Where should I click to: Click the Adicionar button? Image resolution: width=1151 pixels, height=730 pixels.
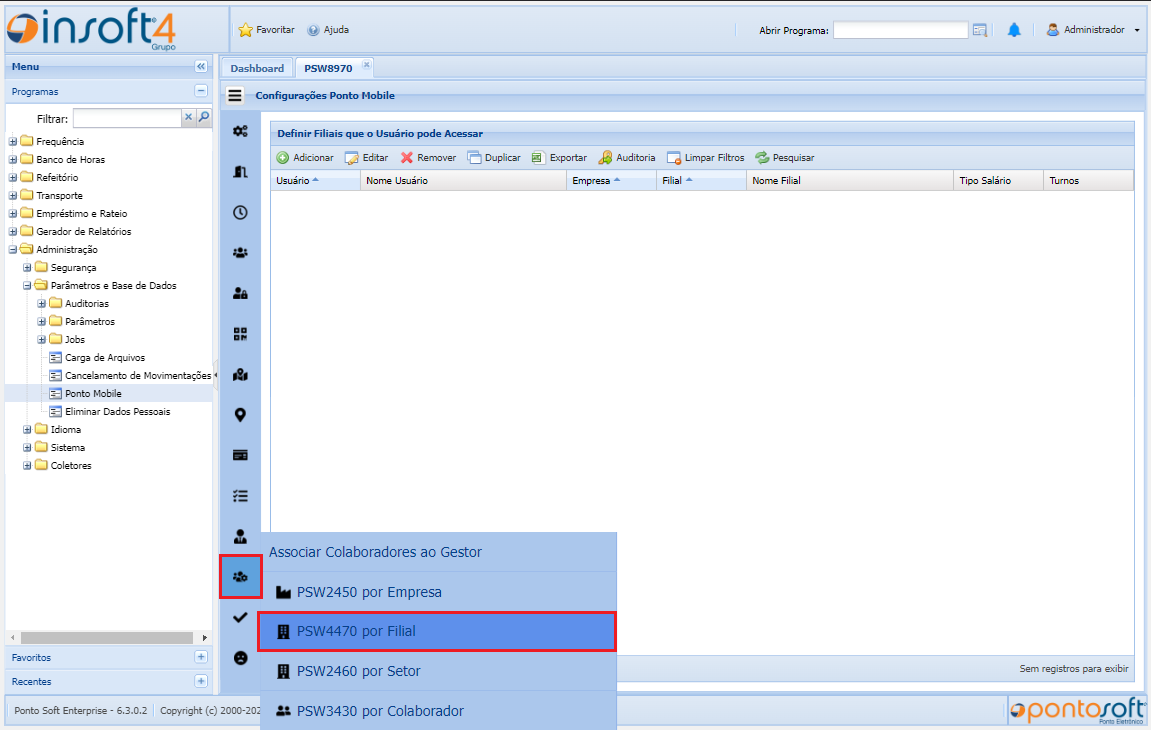point(305,158)
